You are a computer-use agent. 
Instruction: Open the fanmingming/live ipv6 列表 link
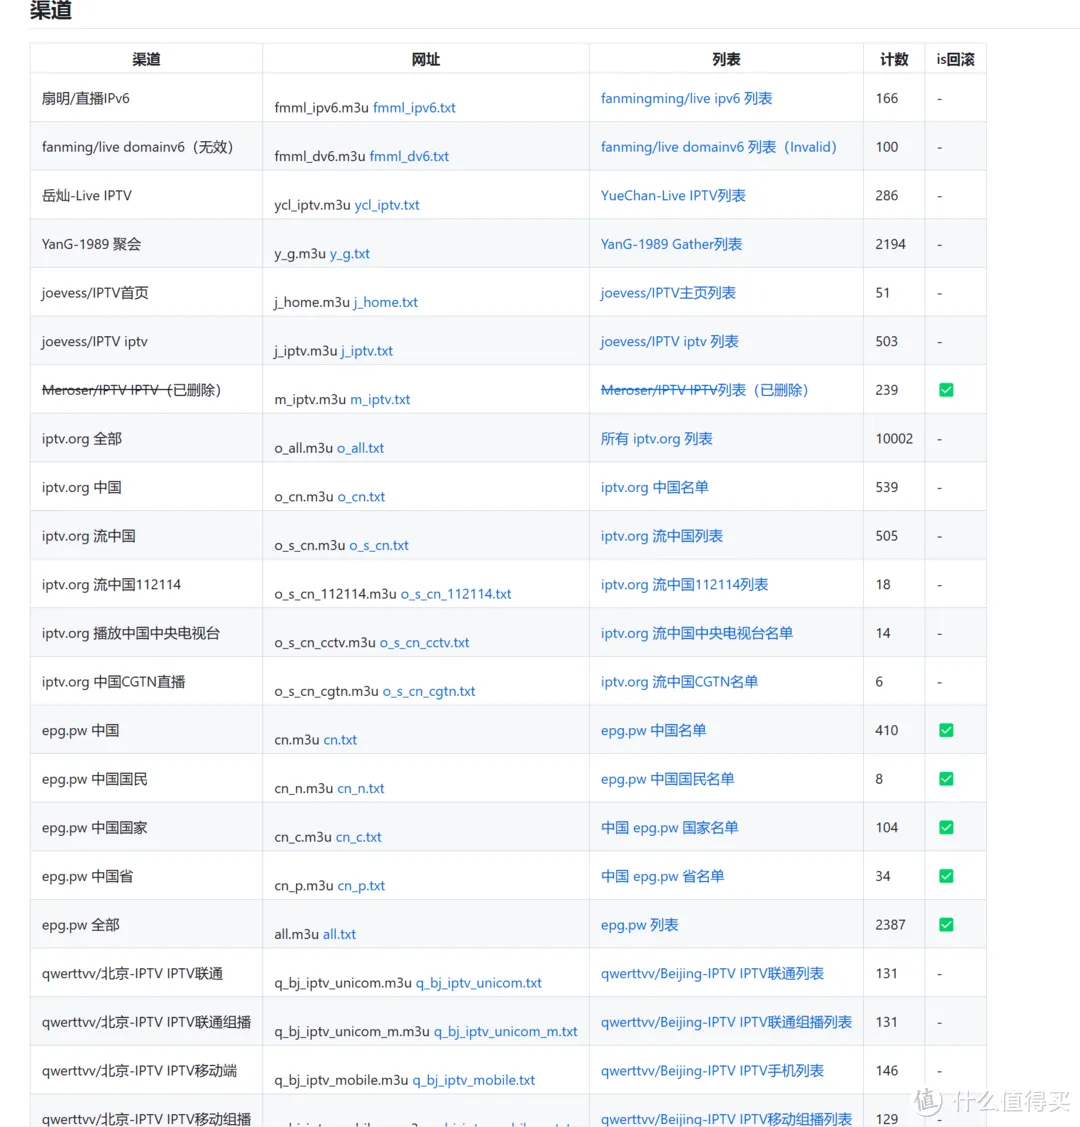pyautogui.click(x=686, y=98)
